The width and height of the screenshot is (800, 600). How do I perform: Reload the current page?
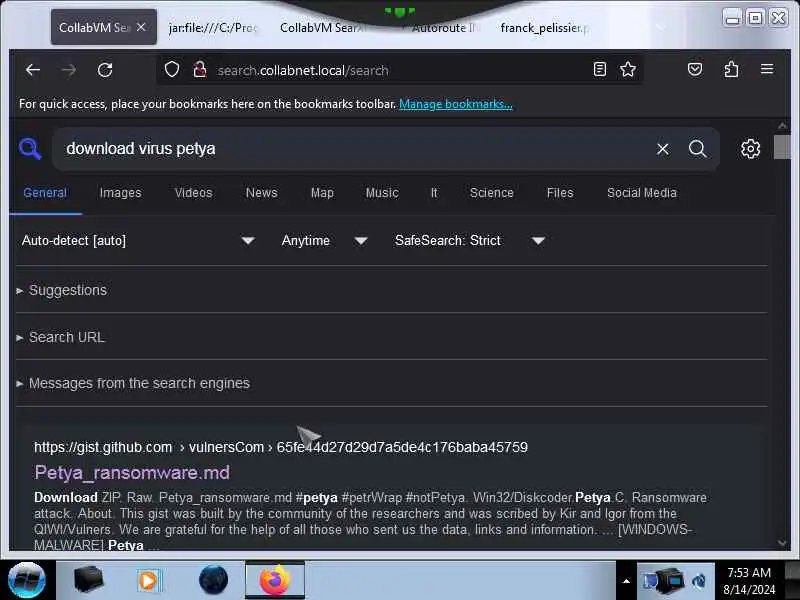point(105,70)
